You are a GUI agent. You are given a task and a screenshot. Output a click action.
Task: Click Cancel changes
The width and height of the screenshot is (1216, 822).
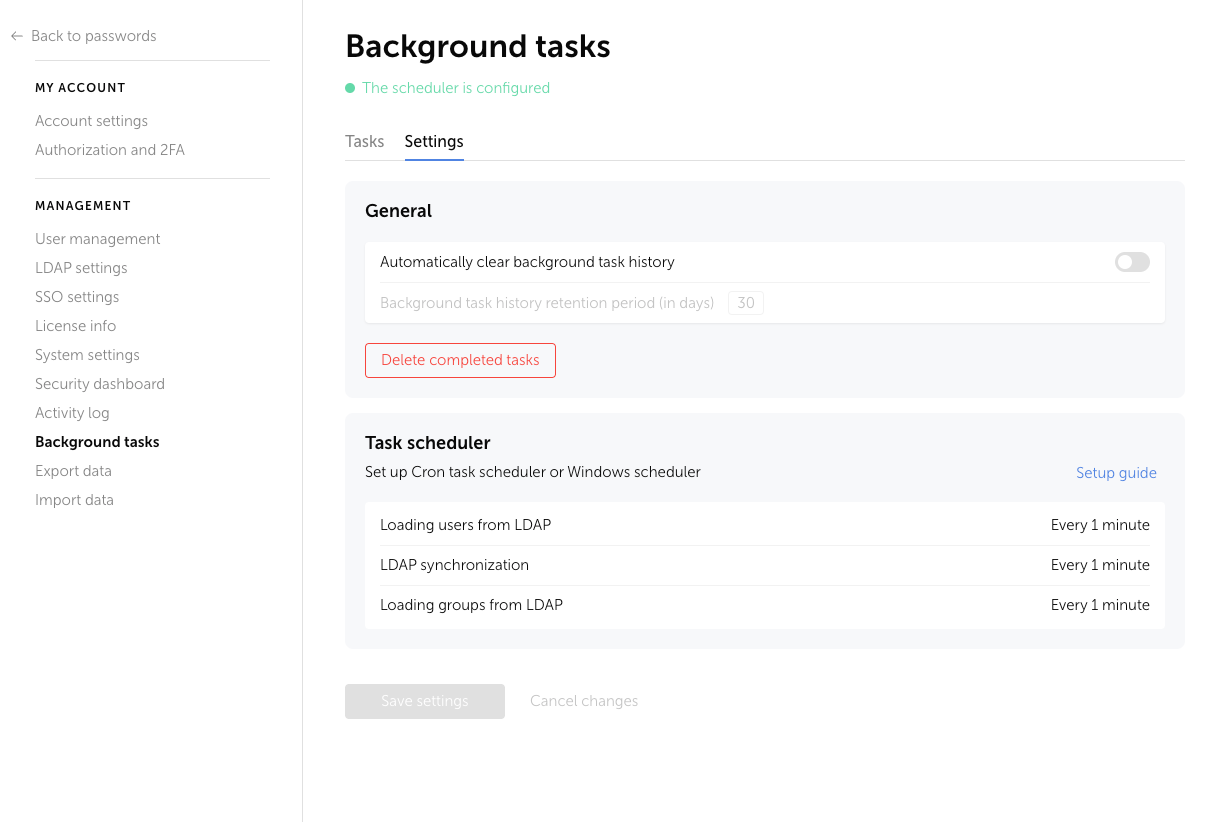(x=584, y=700)
